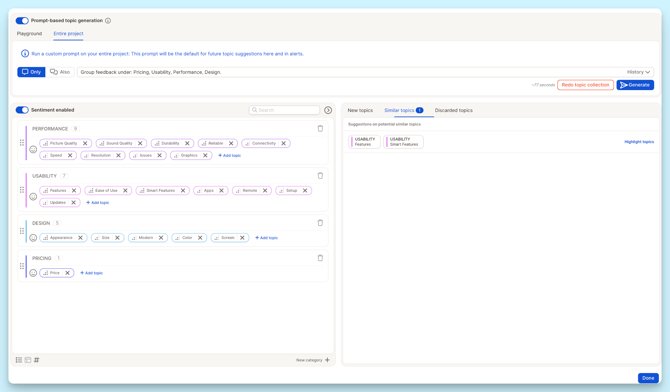
Task: Delete the DESIGN category with trash icon
Action: point(320,222)
